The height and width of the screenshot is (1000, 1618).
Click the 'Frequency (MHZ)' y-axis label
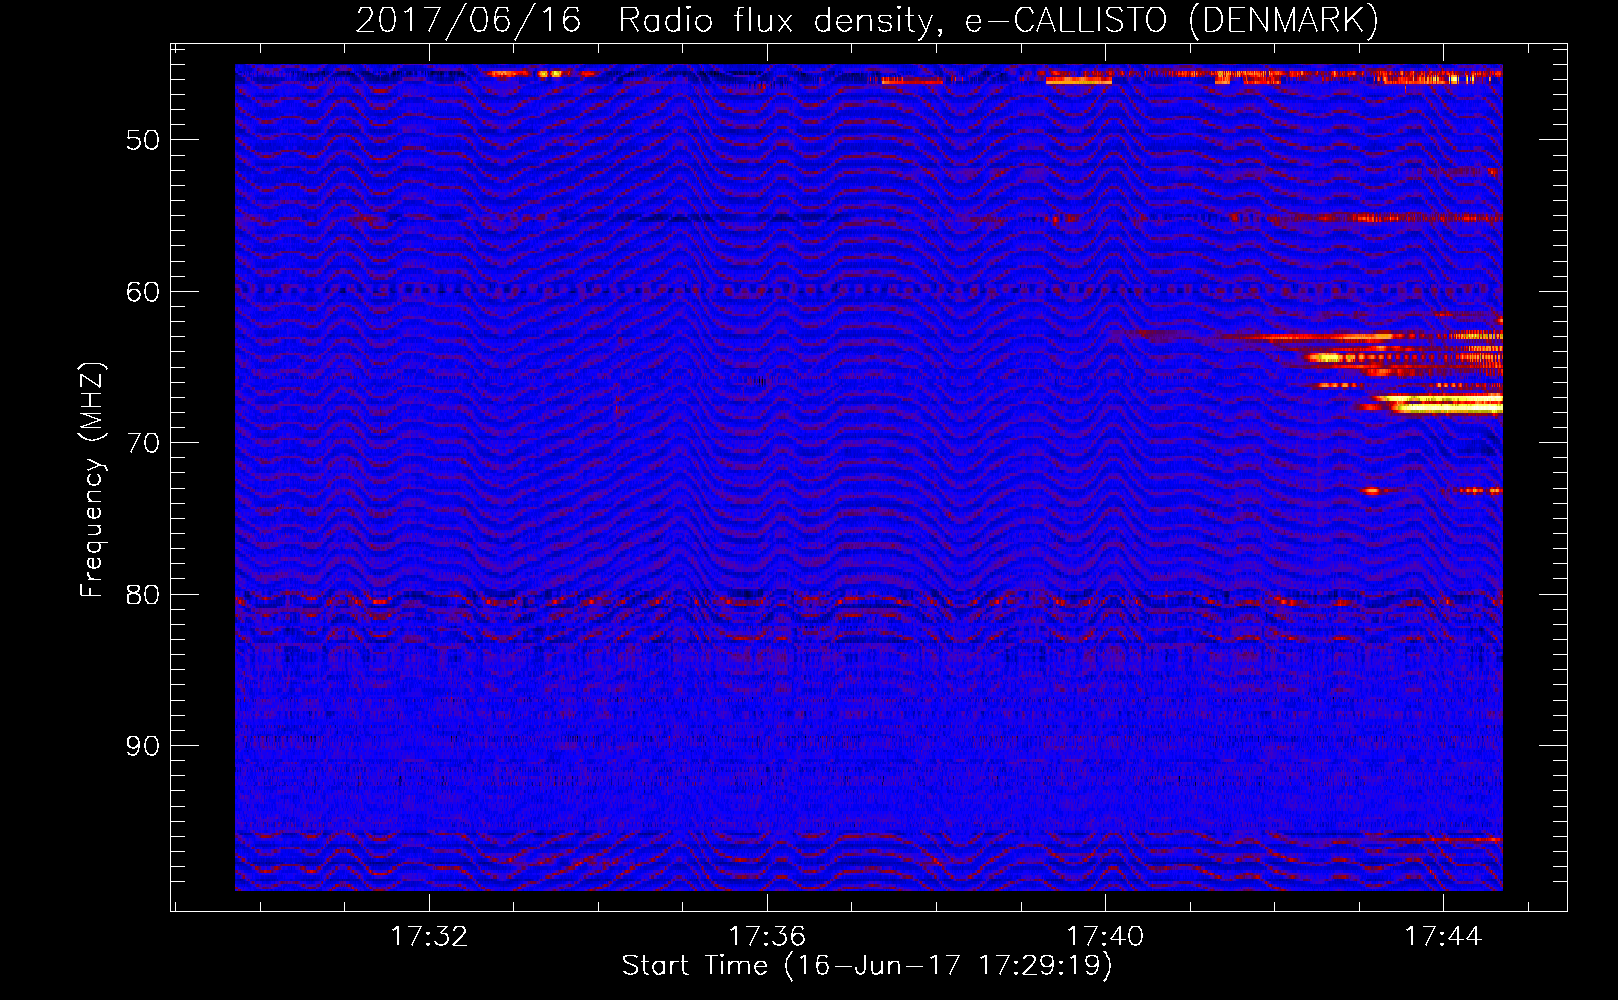point(92,480)
